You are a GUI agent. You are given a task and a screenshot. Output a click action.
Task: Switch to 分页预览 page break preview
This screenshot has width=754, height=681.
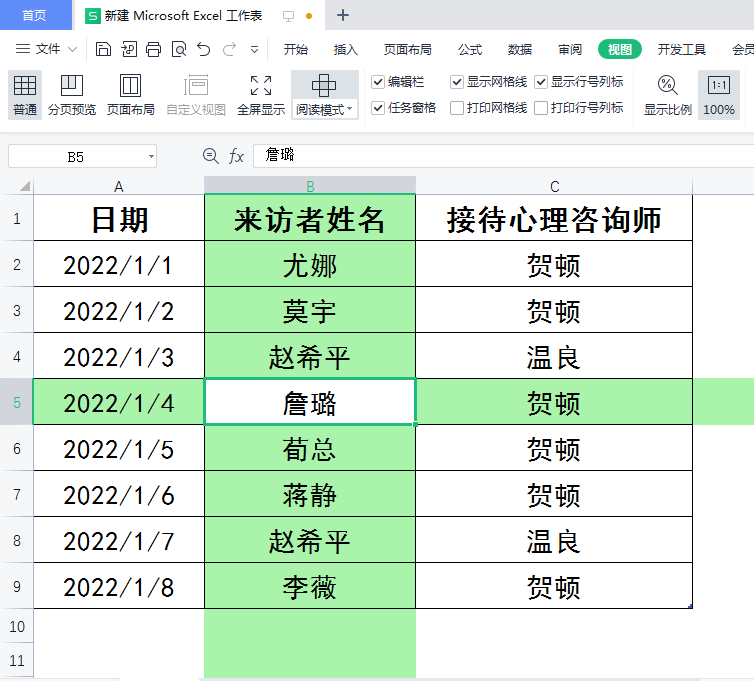(72, 95)
